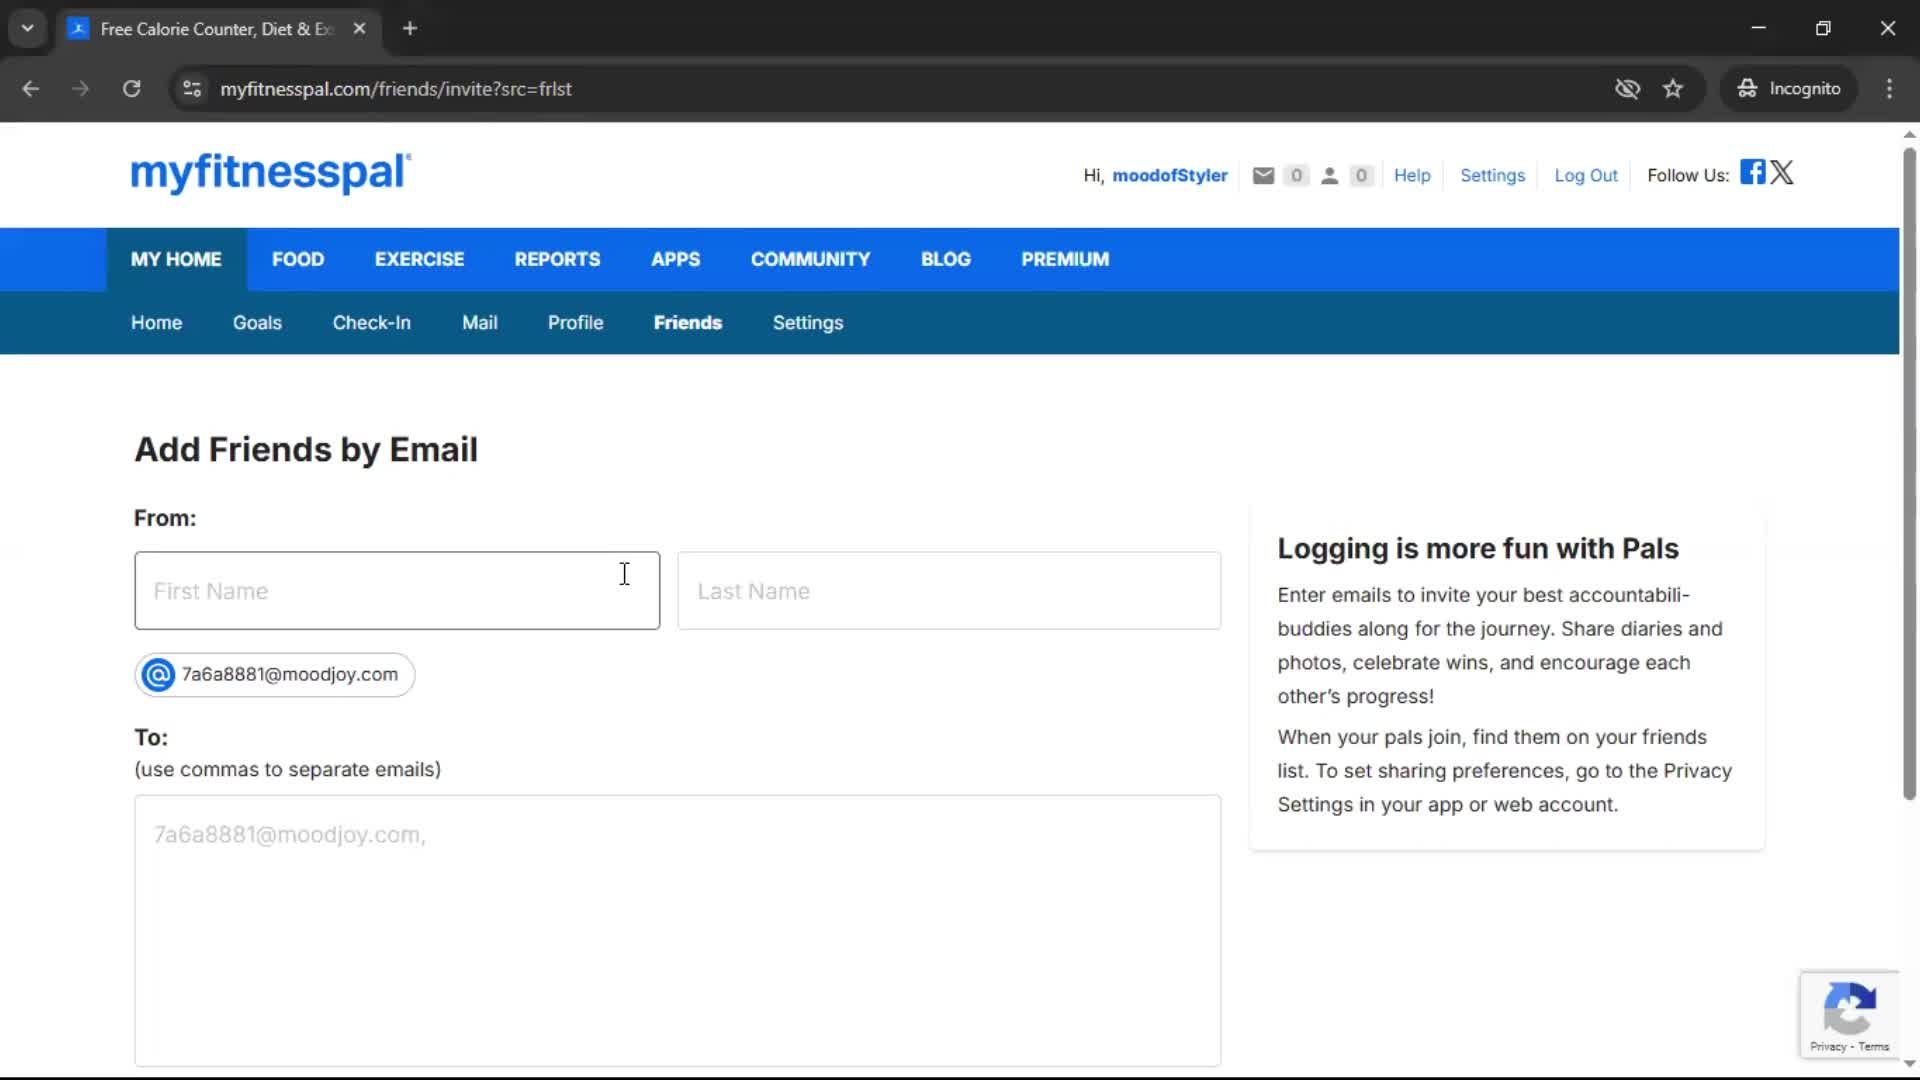This screenshot has width=1920, height=1080.
Task: Click the browser forward arrow
Action: pyautogui.click(x=81, y=89)
